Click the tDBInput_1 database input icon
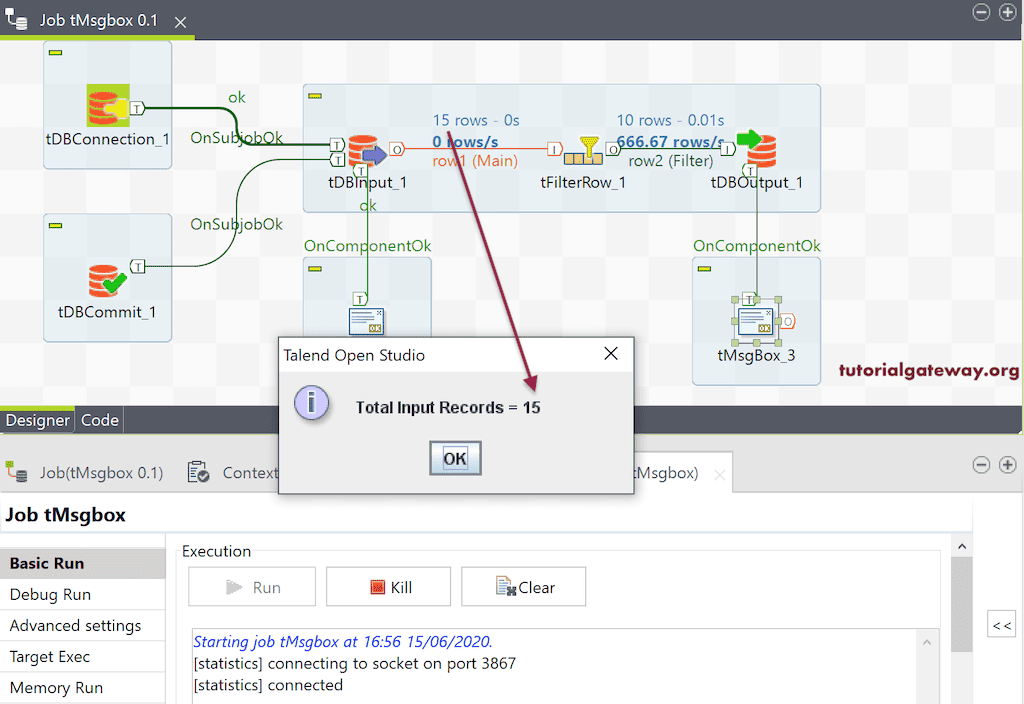The width and height of the screenshot is (1024, 704). (x=362, y=151)
